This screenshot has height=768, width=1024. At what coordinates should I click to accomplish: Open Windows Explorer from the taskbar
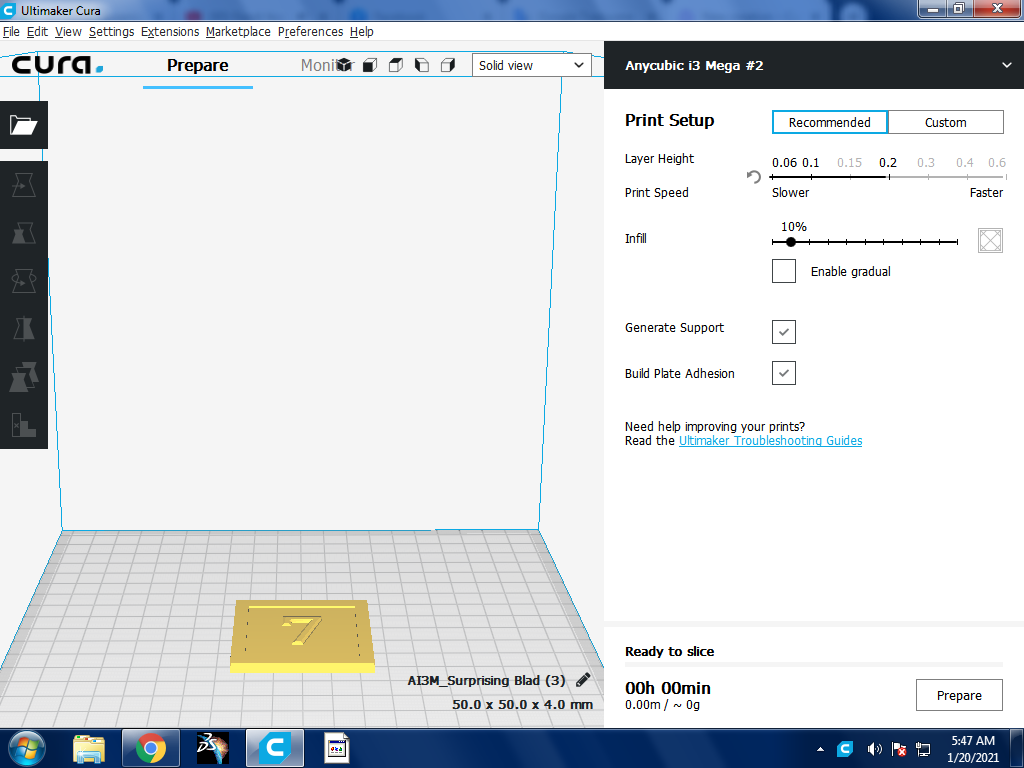pyautogui.click(x=89, y=748)
